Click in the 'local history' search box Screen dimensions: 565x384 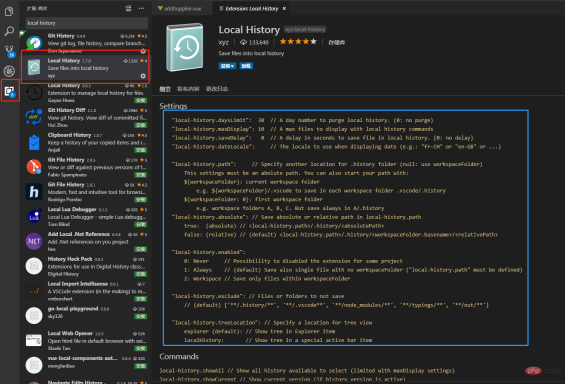pos(86,23)
